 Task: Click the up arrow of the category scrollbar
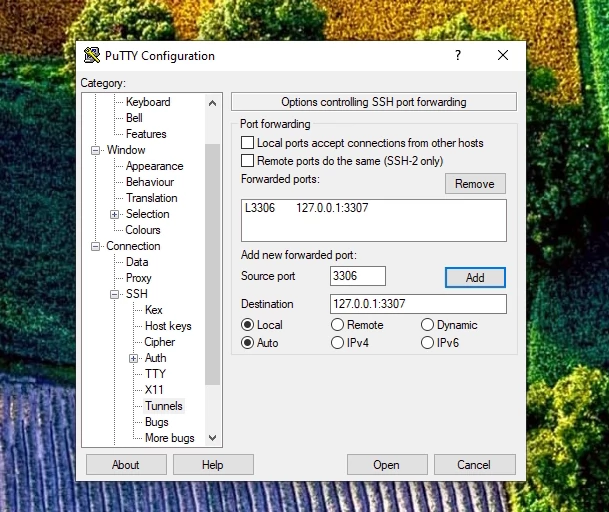coord(212,103)
